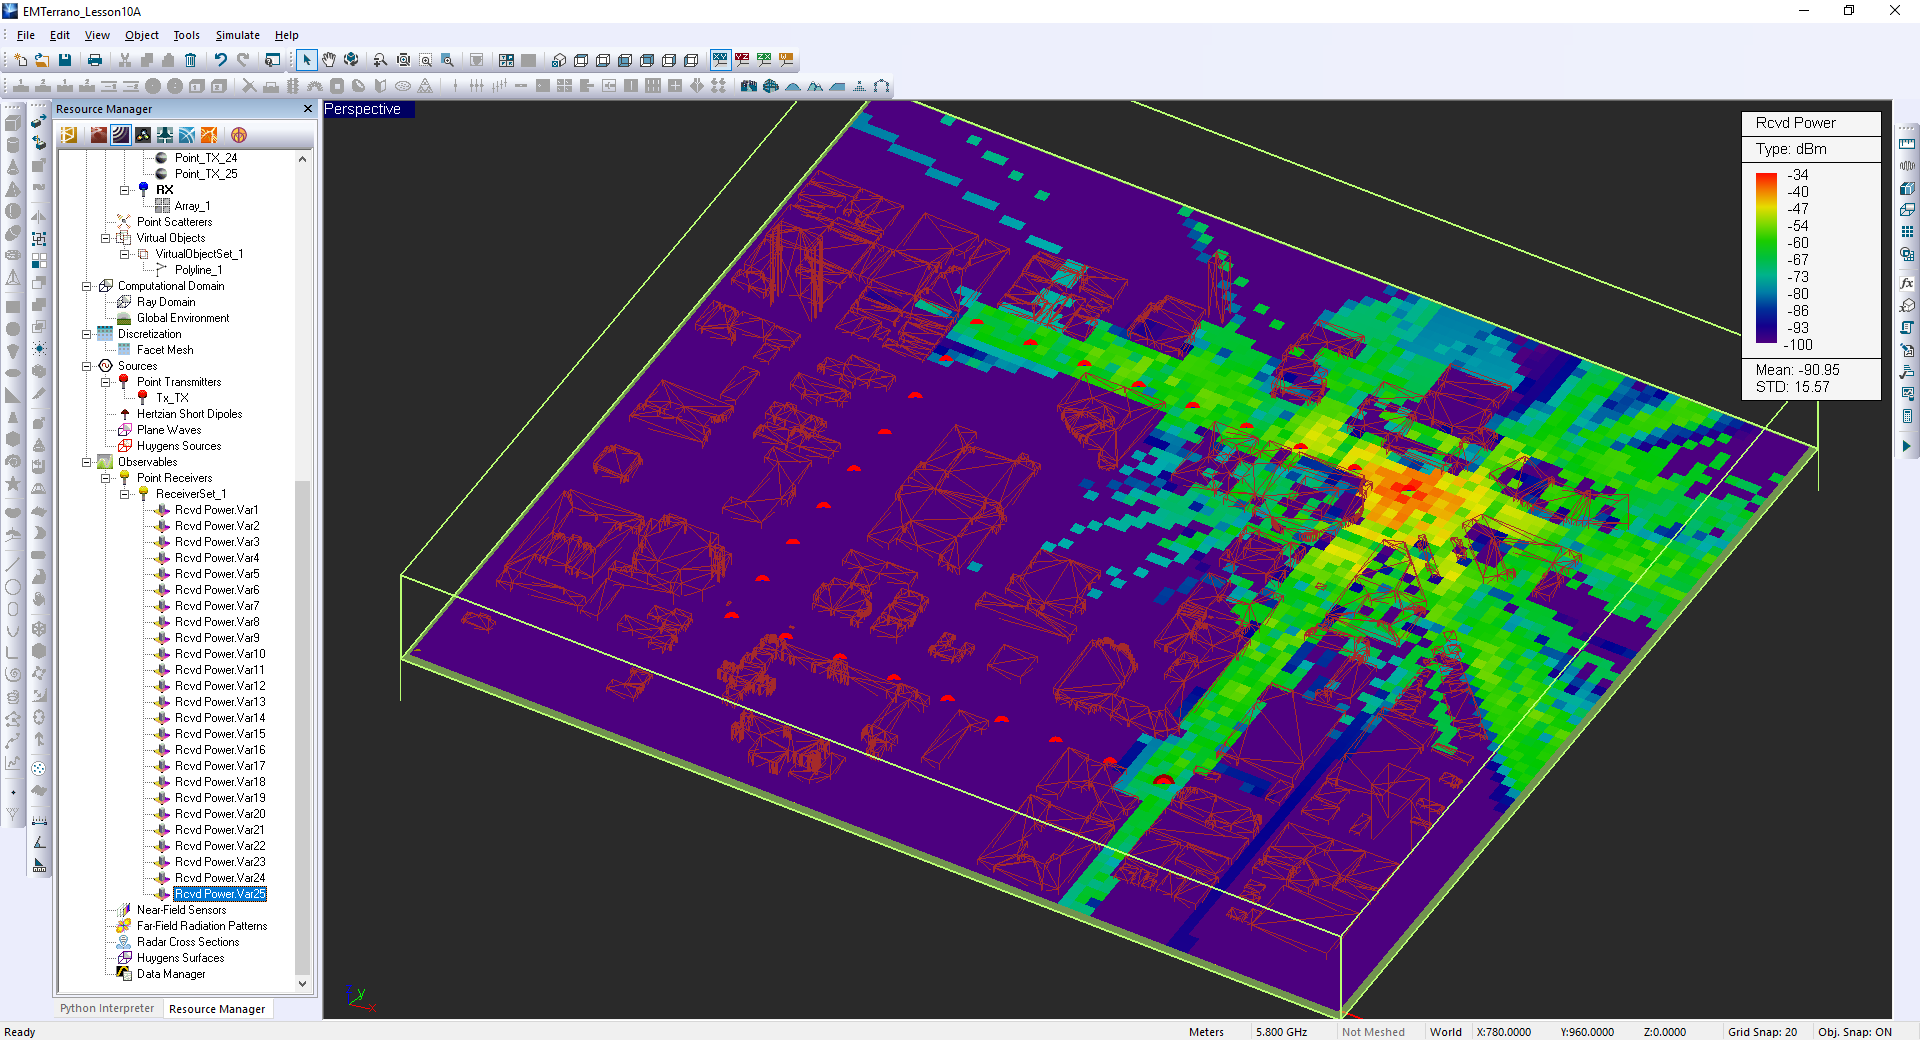Screen dimensions: 1920x1040
Task: Toggle Obj. Snap in status bar
Action: pyautogui.click(x=1854, y=1032)
